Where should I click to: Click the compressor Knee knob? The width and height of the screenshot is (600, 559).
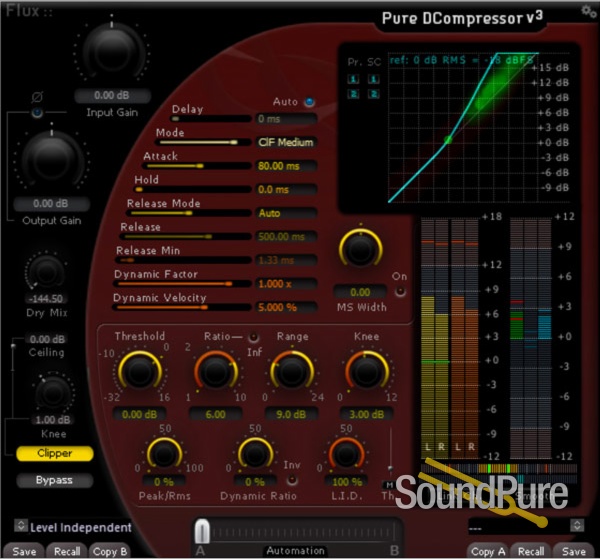[x=367, y=371]
